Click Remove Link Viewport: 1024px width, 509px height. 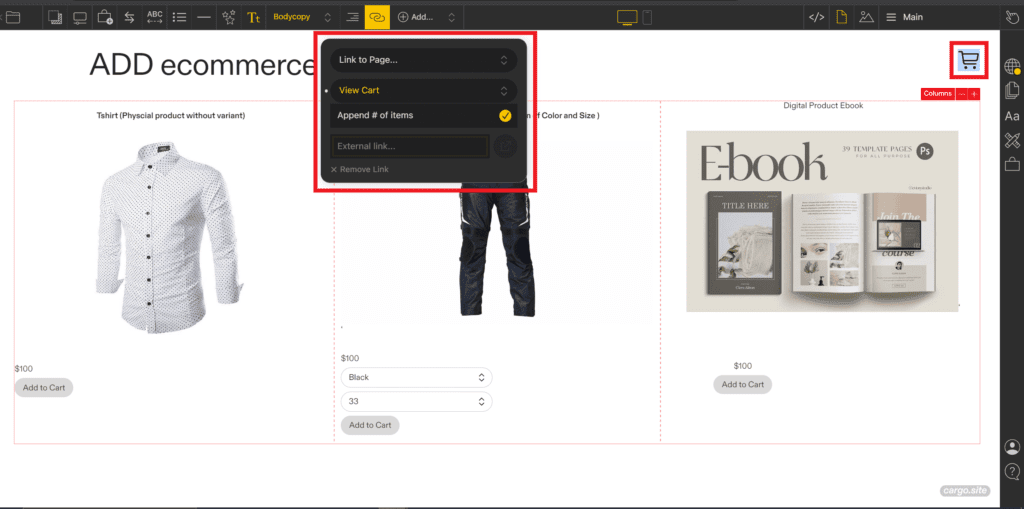click(x=359, y=169)
